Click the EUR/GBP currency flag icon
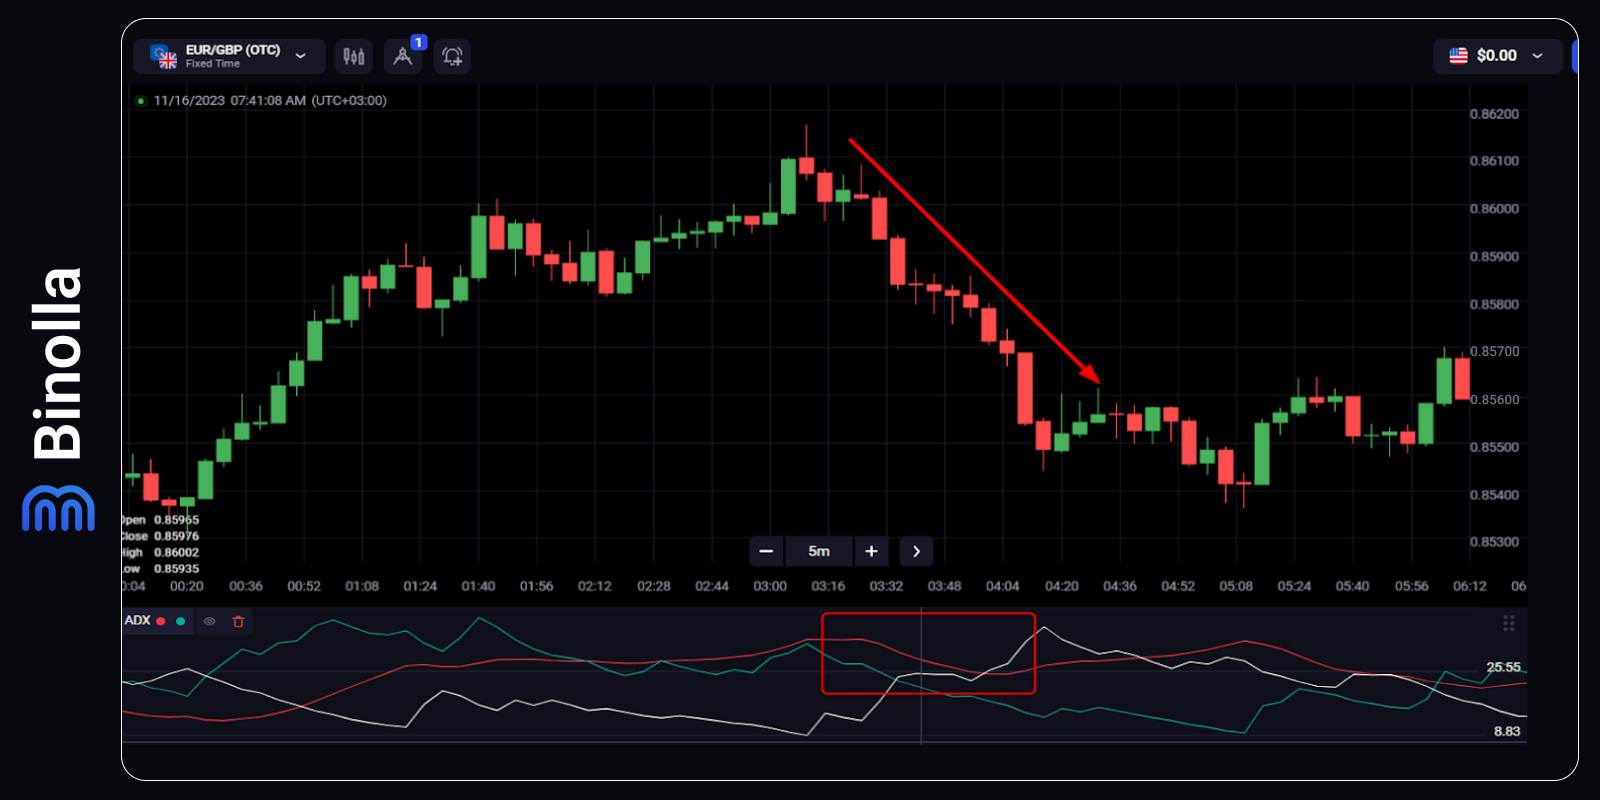The width and height of the screenshot is (1600, 800). [x=164, y=56]
